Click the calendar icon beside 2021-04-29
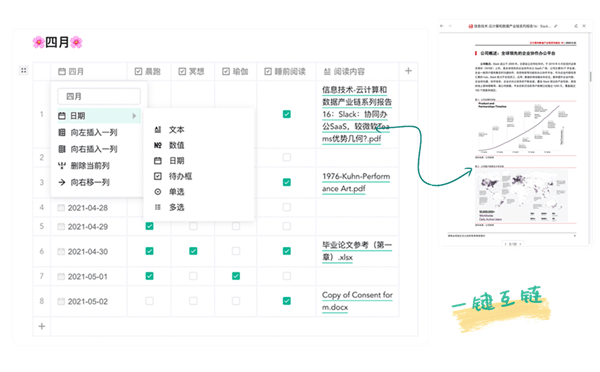600x372 pixels. [x=61, y=227]
